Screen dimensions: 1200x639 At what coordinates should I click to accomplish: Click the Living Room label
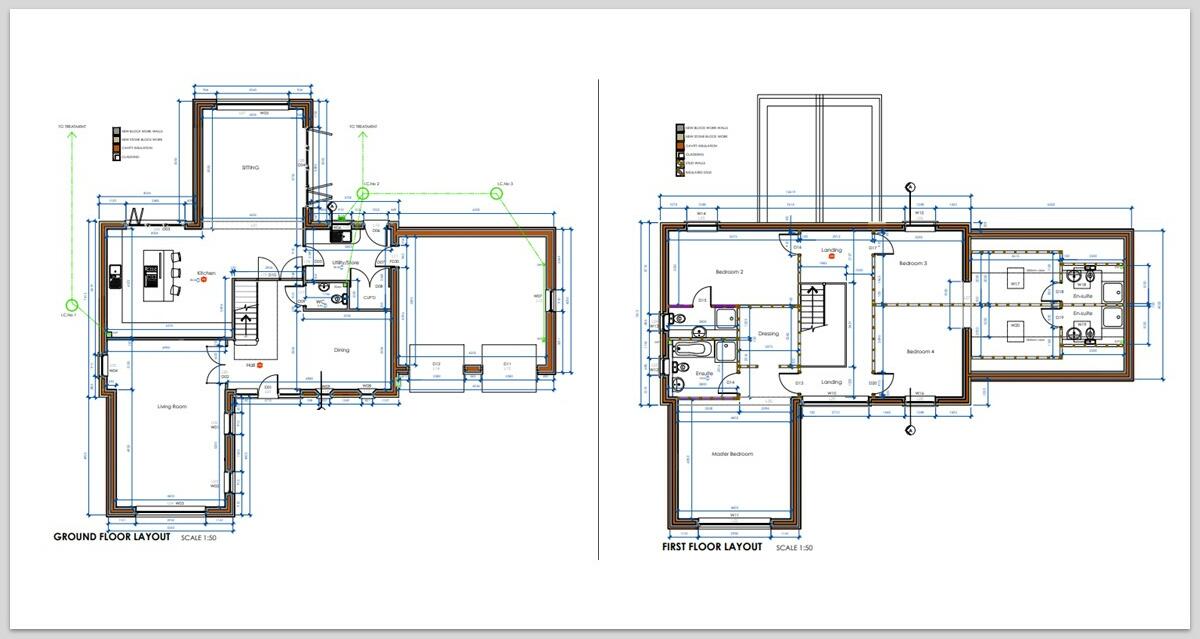[x=174, y=407]
